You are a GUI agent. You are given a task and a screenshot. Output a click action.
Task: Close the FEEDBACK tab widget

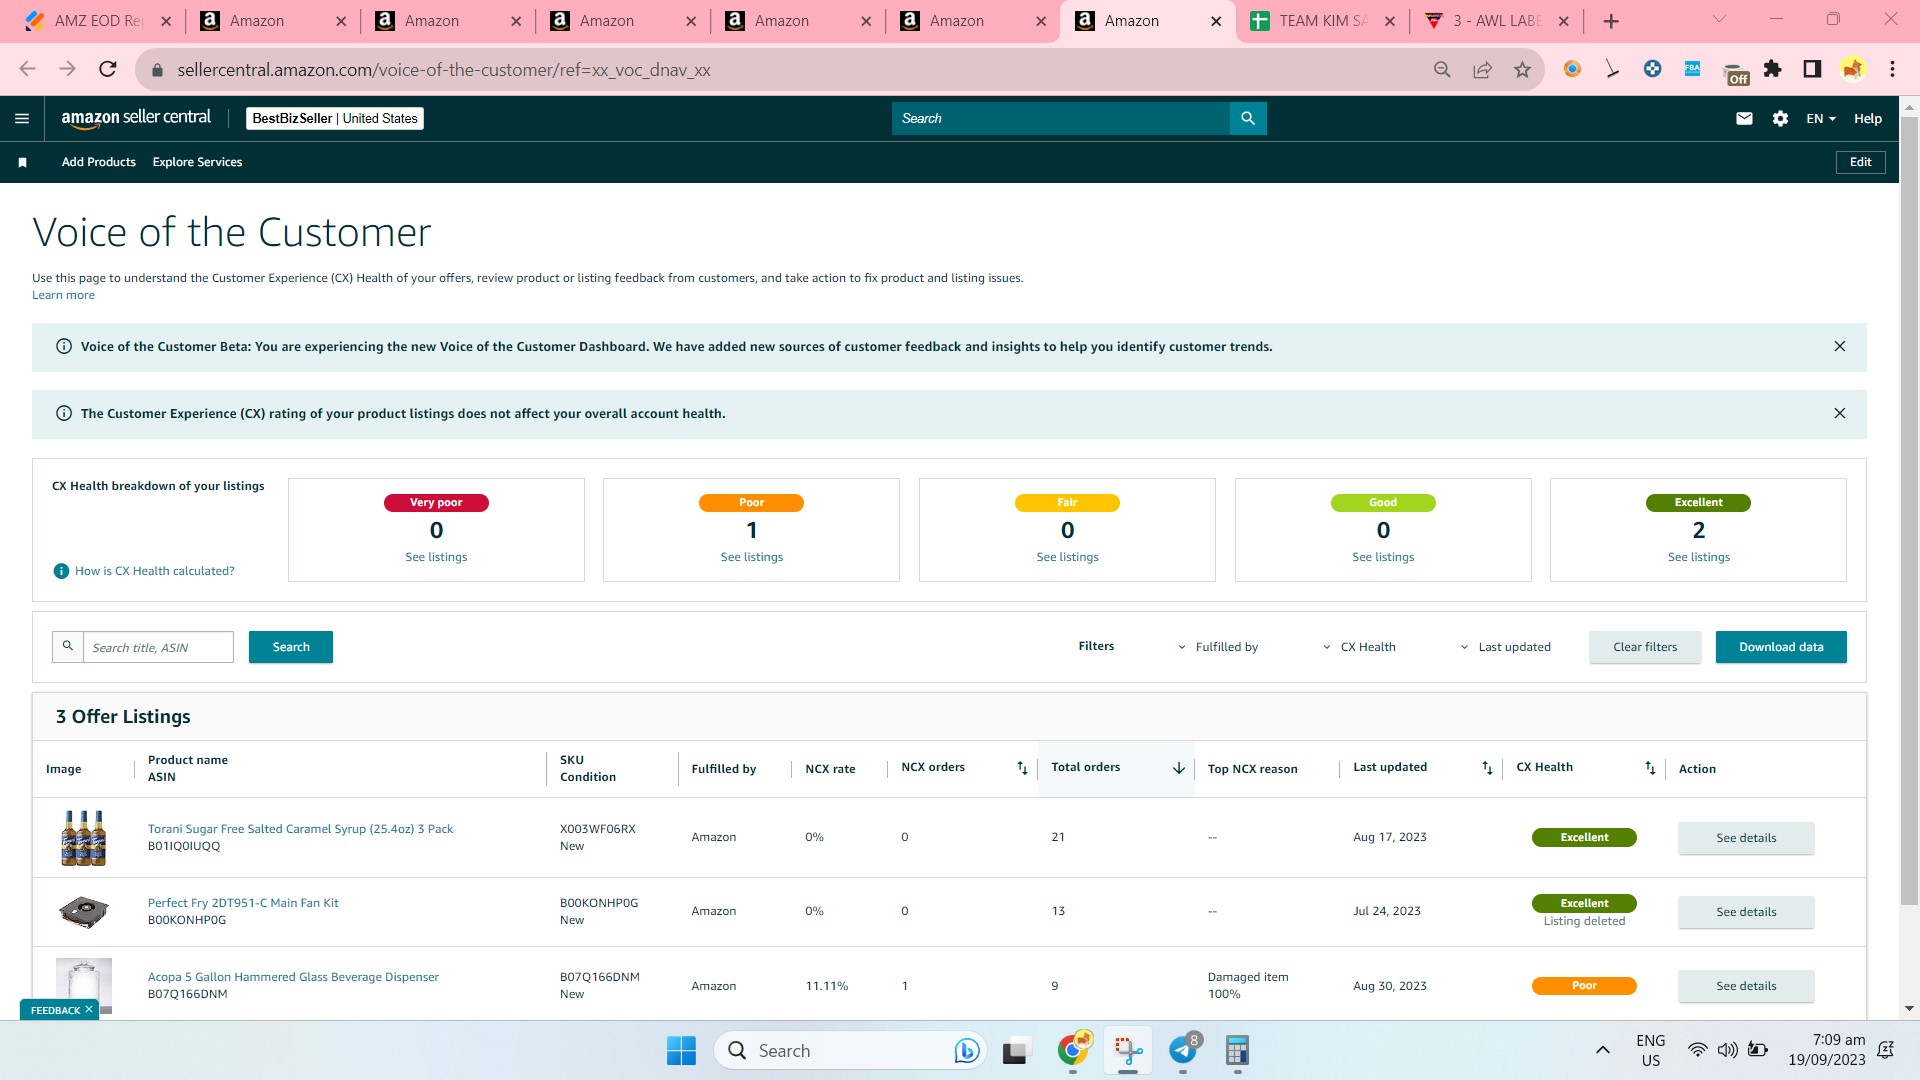click(89, 1010)
